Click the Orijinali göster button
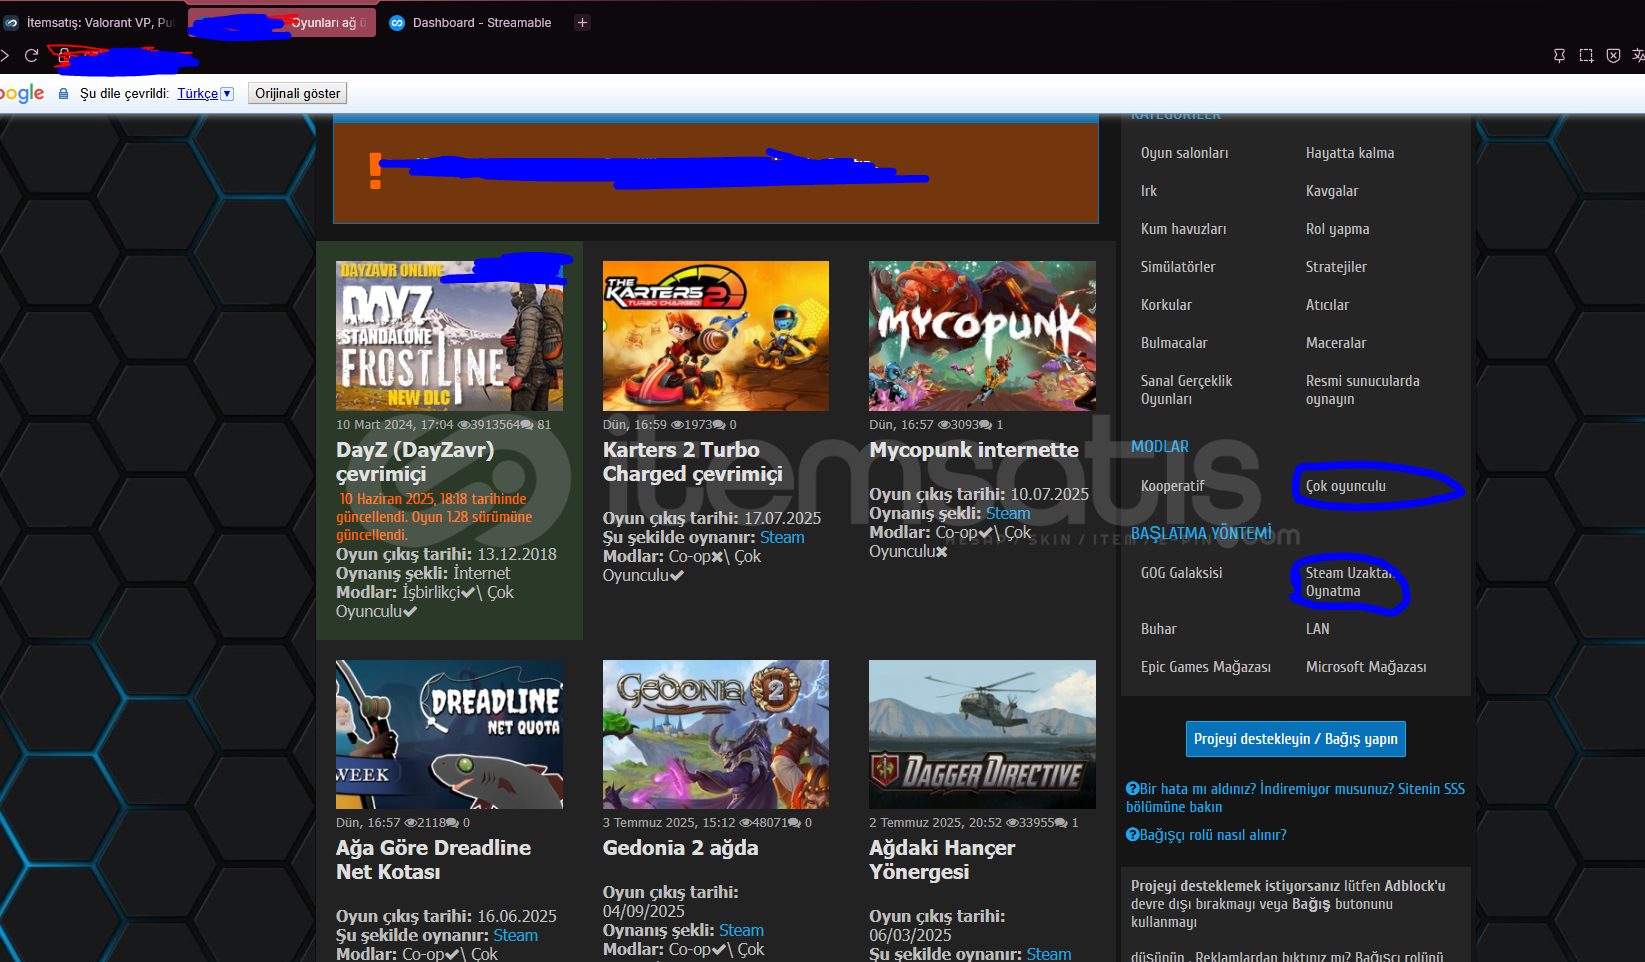The image size is (1645, 962). click(297, 93)
